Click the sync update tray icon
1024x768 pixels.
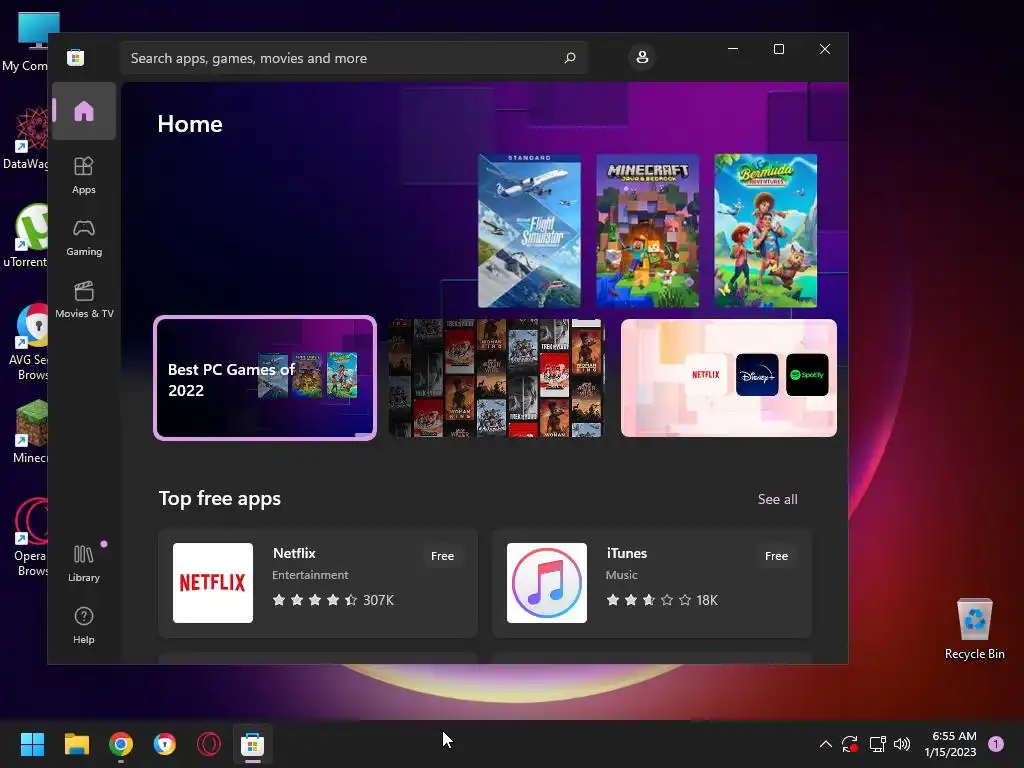point(850,744)
